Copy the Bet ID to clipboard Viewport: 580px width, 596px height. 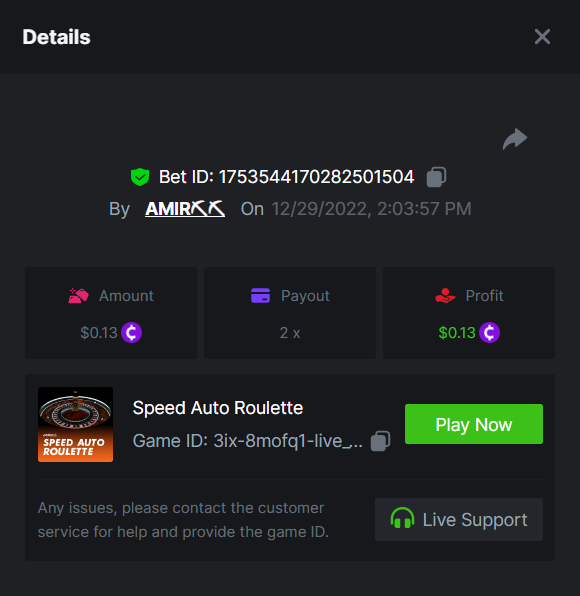(436, 177)
